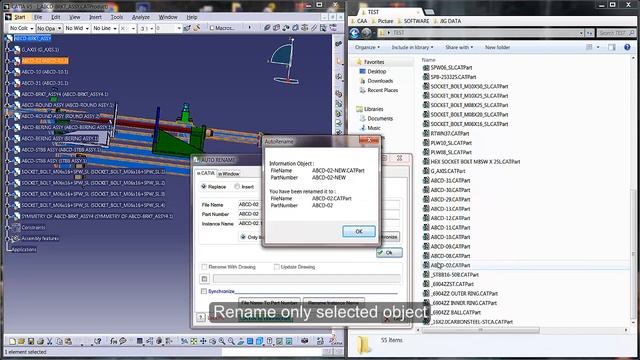Open the Tools menu in CATIA
This screenshot has height=360, width=640.
click(117, 17)
